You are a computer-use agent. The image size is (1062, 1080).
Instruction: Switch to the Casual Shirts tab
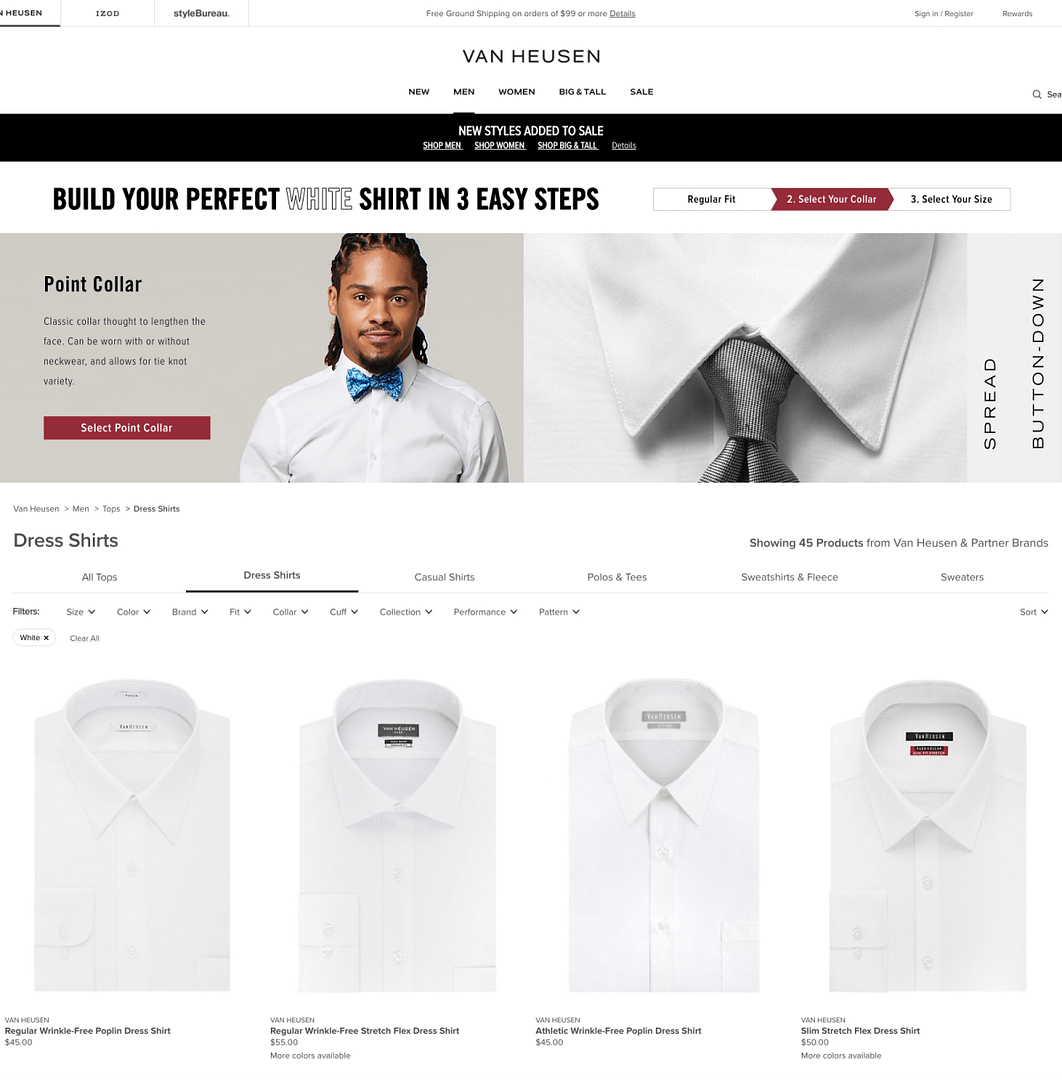[x=444, y=577]
